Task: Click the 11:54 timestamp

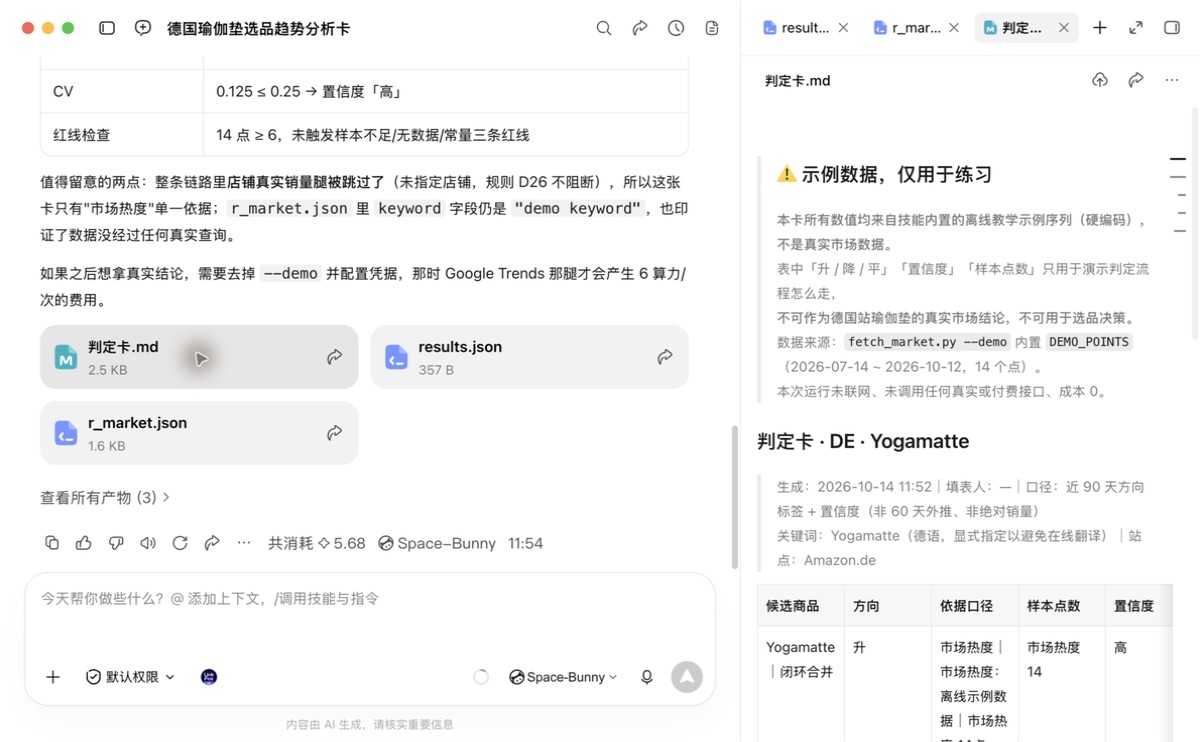Action: (x=525, y=543)
